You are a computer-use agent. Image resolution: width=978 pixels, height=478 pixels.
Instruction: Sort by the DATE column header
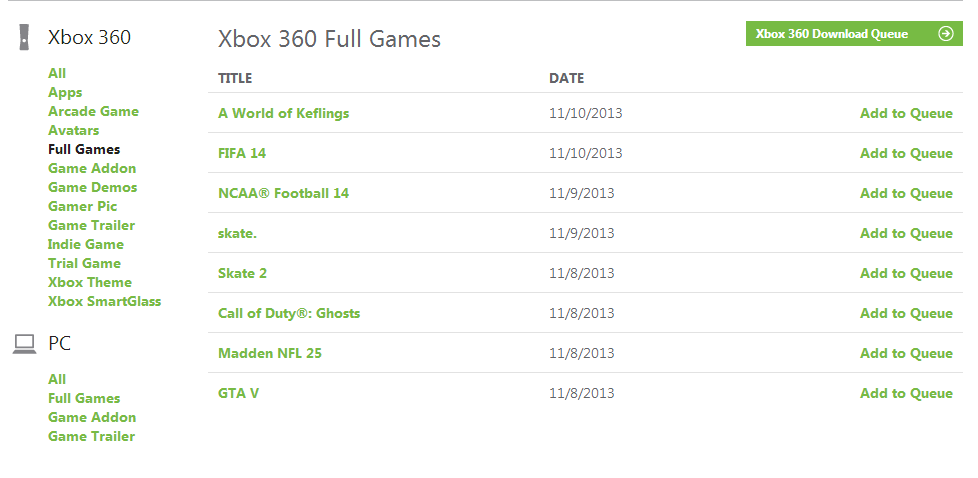coord(566,79)
